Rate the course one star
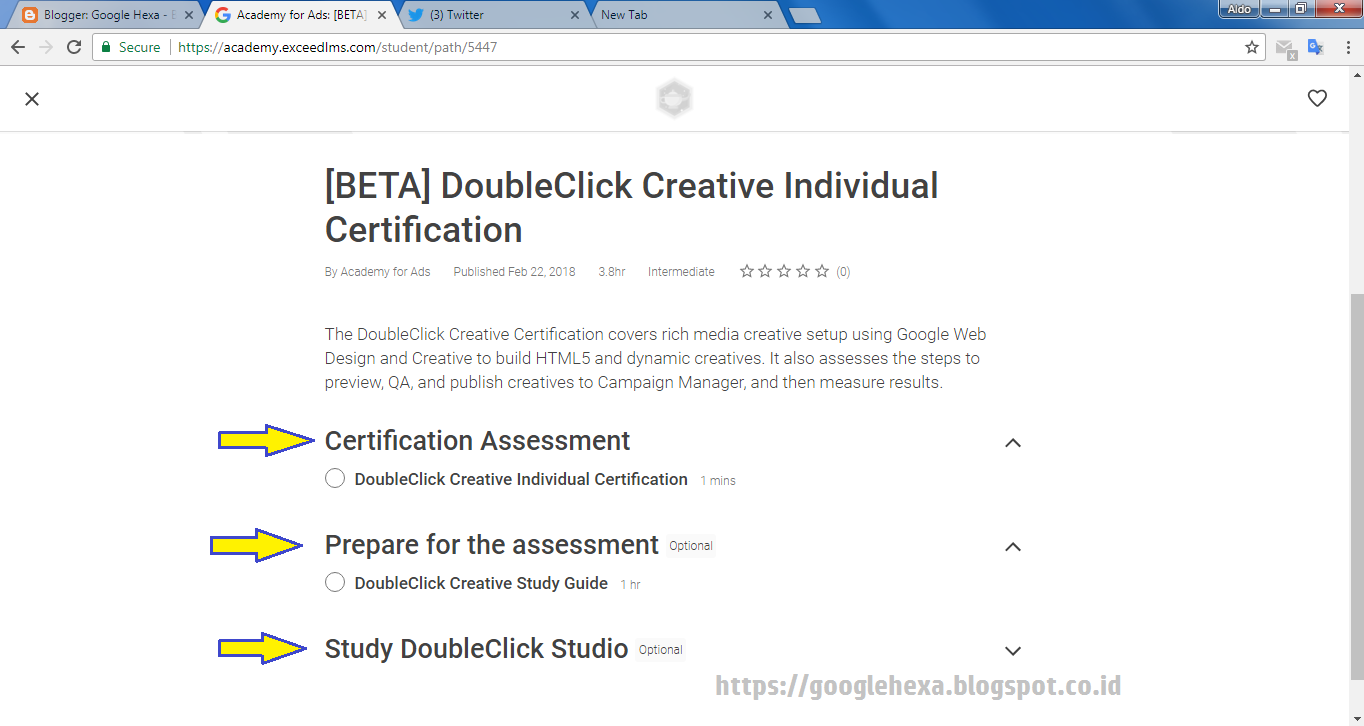Screen dimensions: 1364x726 point(746,271)
